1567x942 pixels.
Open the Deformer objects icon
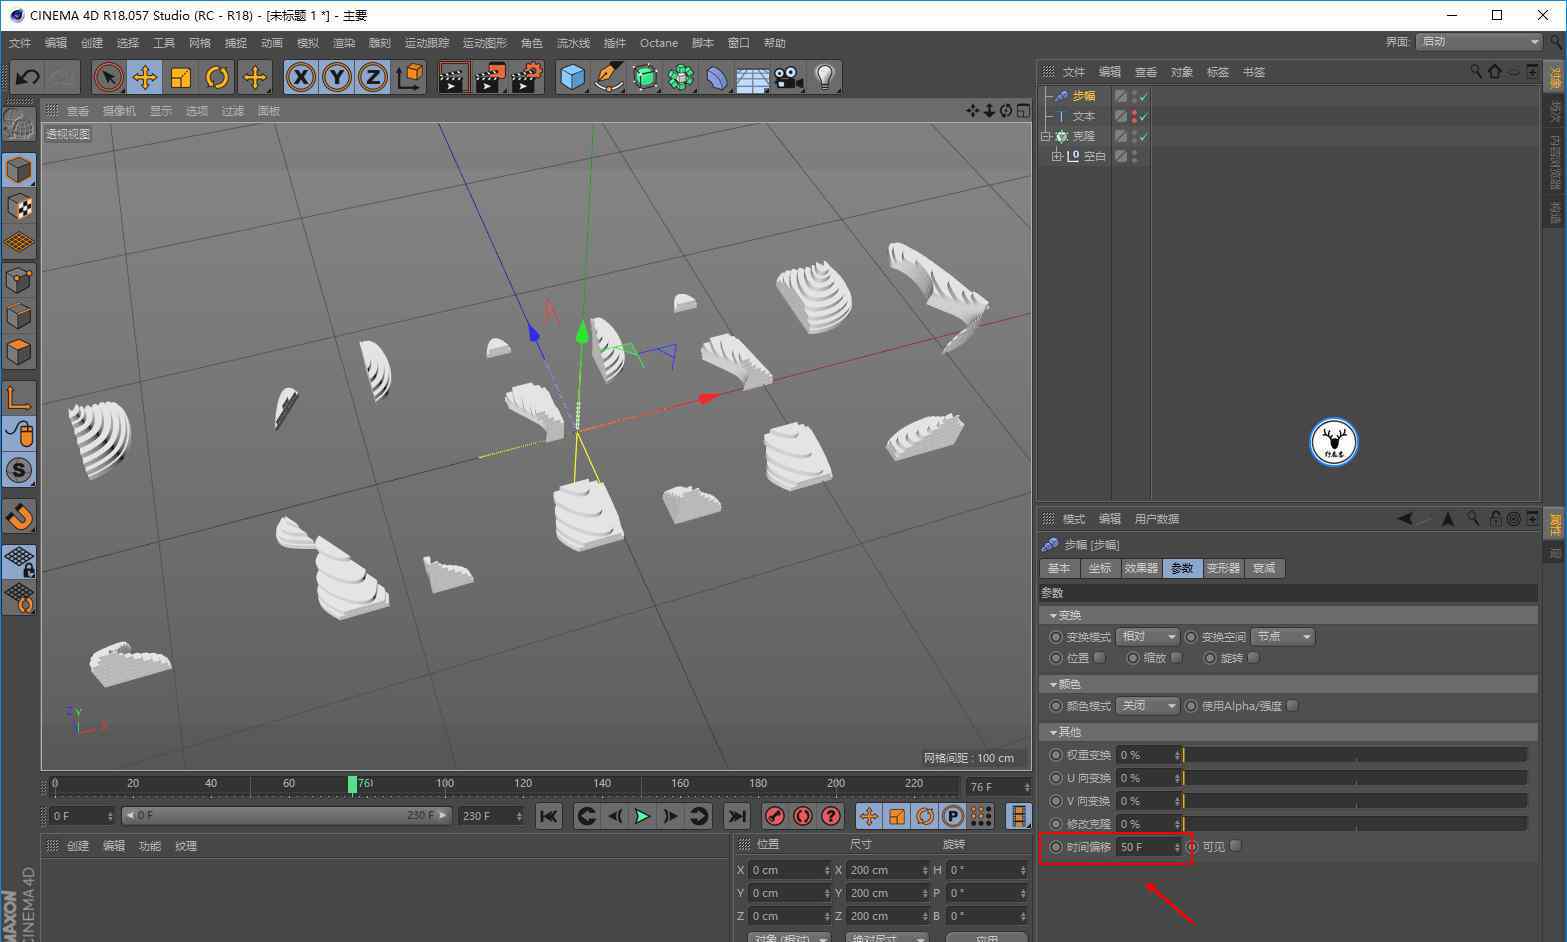(x=716, y=77)
